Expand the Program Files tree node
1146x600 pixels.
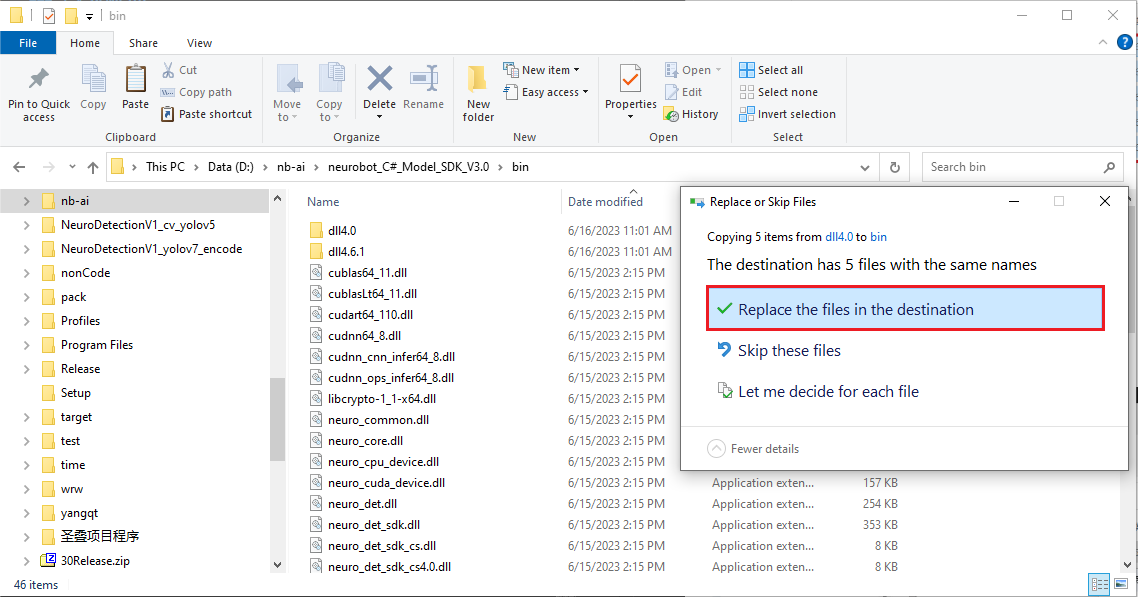26,345
